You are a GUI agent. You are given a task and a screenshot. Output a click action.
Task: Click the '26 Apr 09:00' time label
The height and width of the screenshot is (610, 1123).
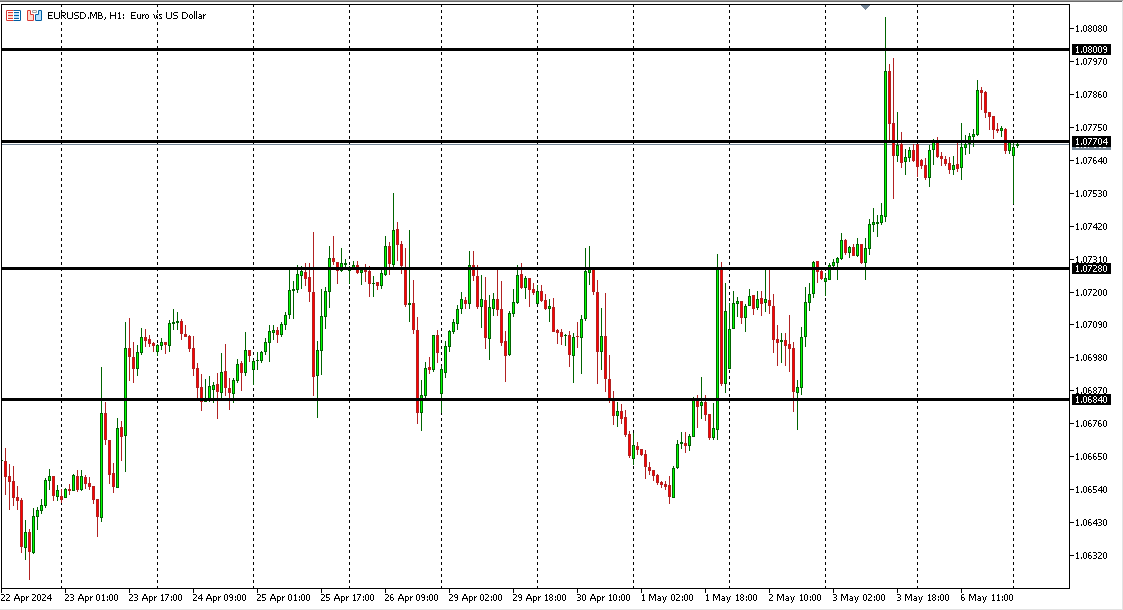coord(411,598)
